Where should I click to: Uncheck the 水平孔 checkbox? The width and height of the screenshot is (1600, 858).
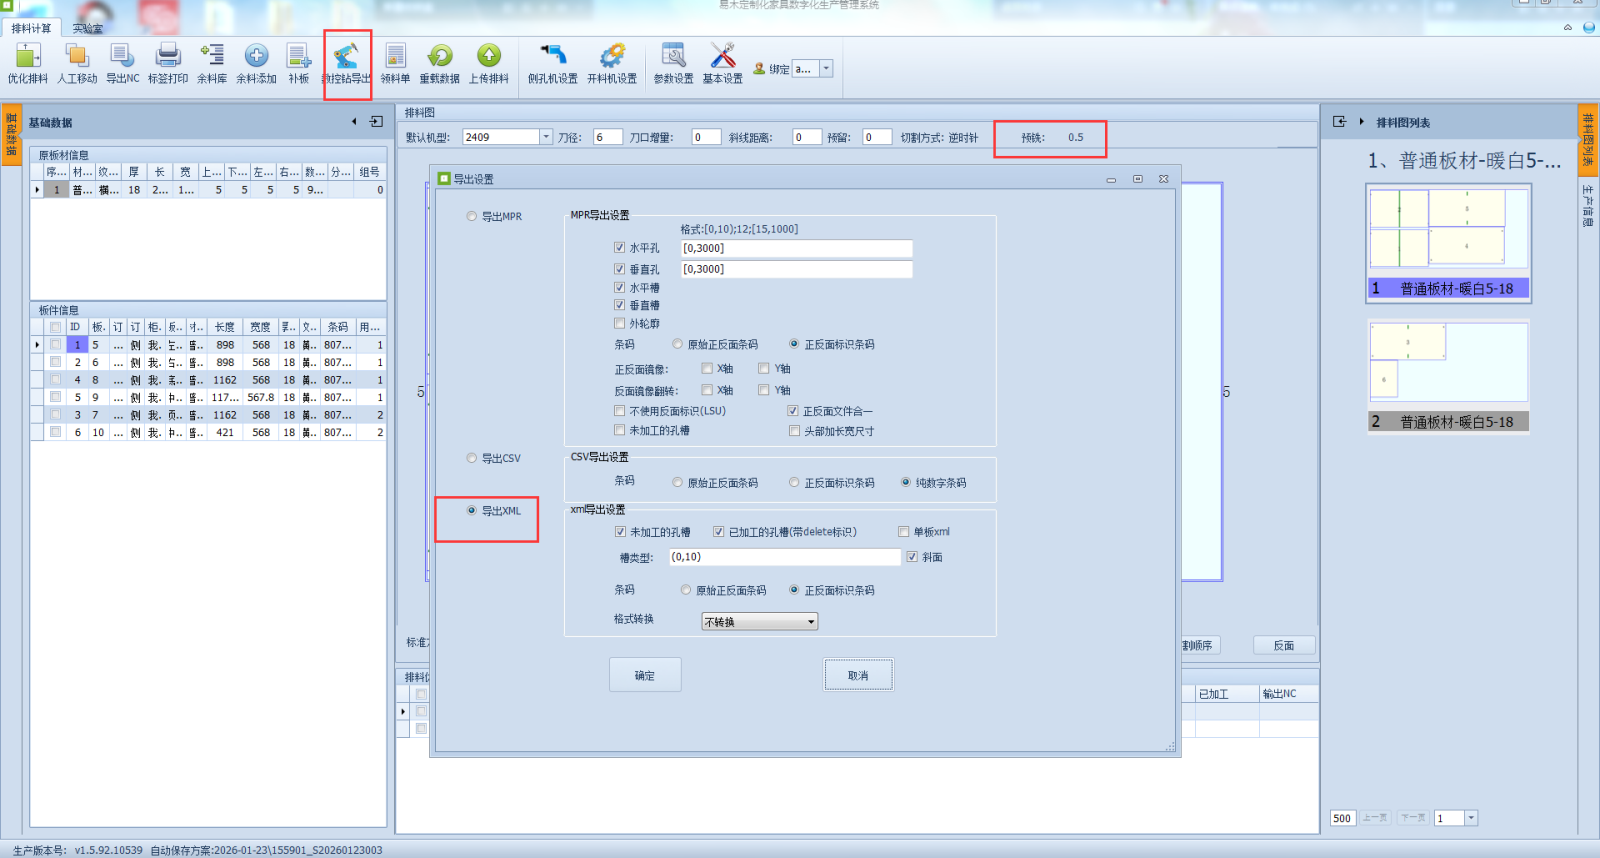pyautogui.click(x=620, y=248)
